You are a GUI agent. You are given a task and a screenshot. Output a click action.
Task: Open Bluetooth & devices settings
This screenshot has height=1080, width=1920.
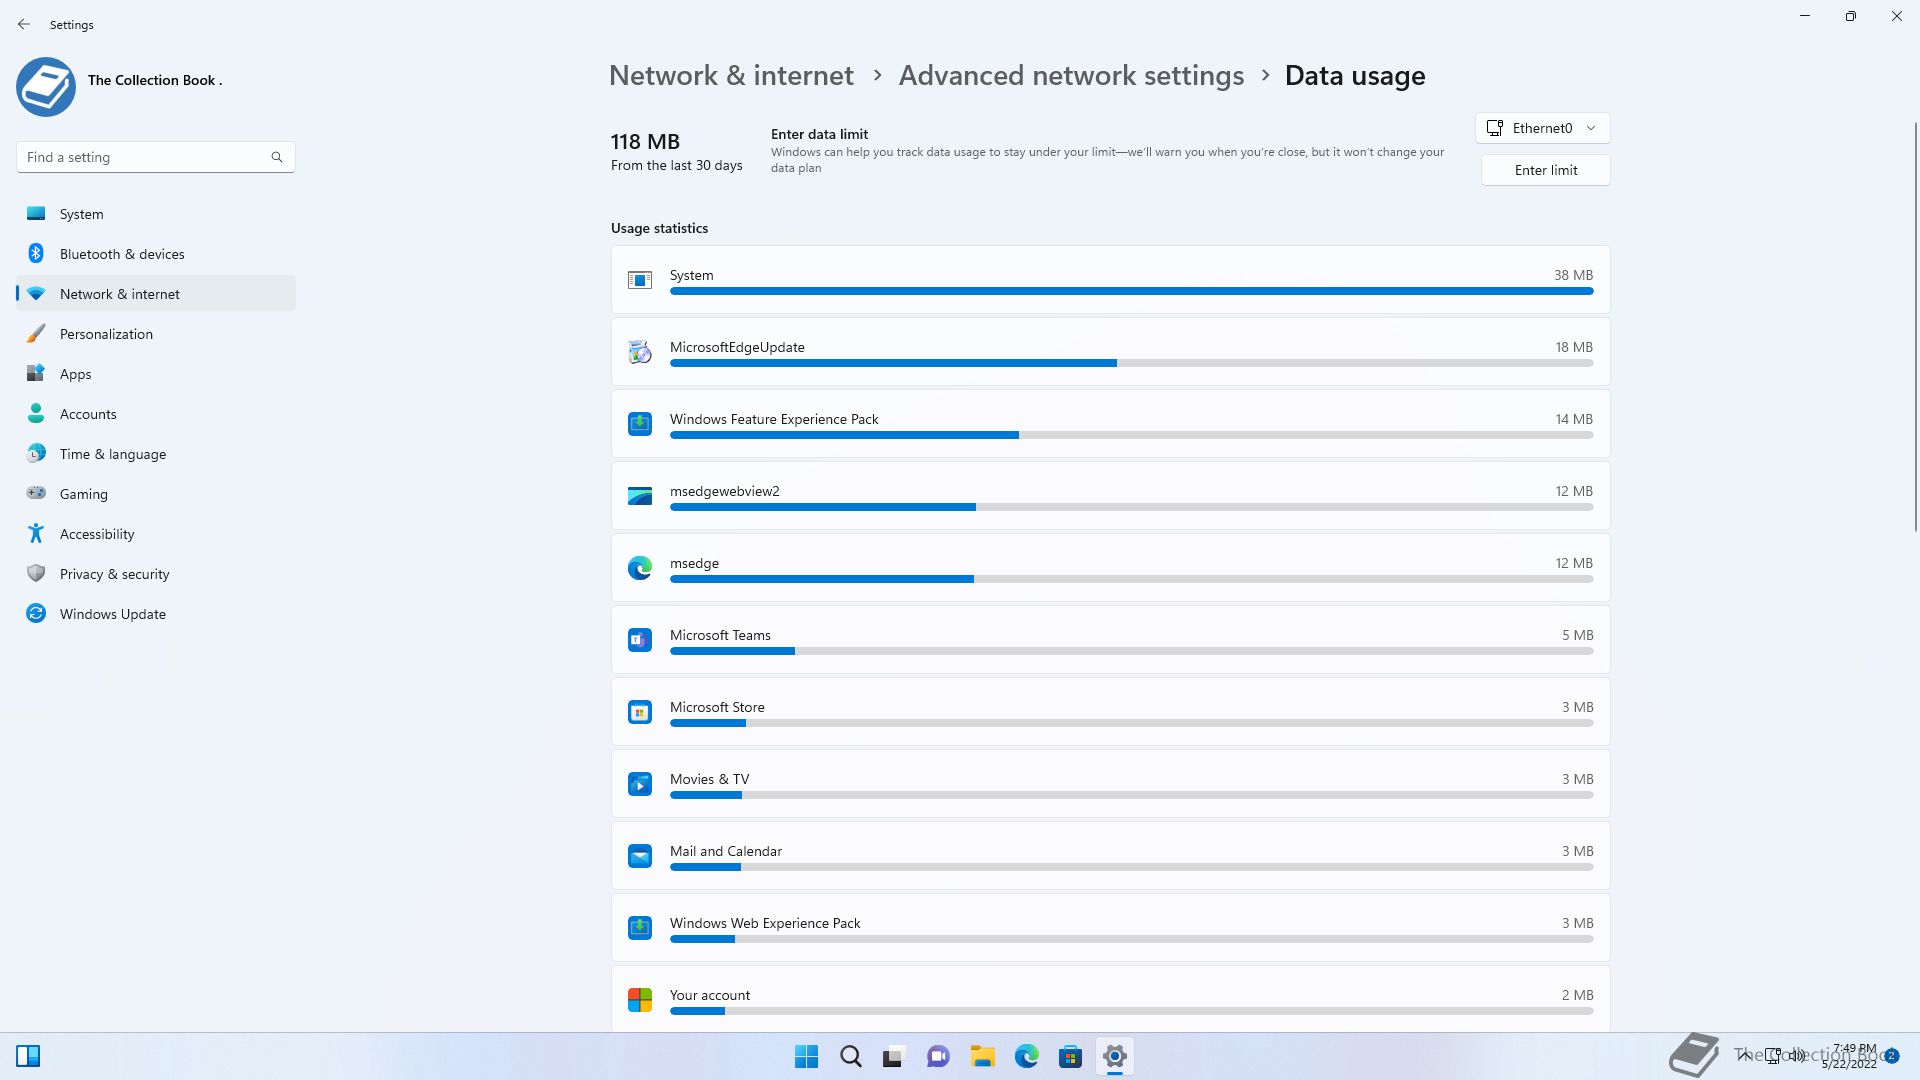(156, 254)
